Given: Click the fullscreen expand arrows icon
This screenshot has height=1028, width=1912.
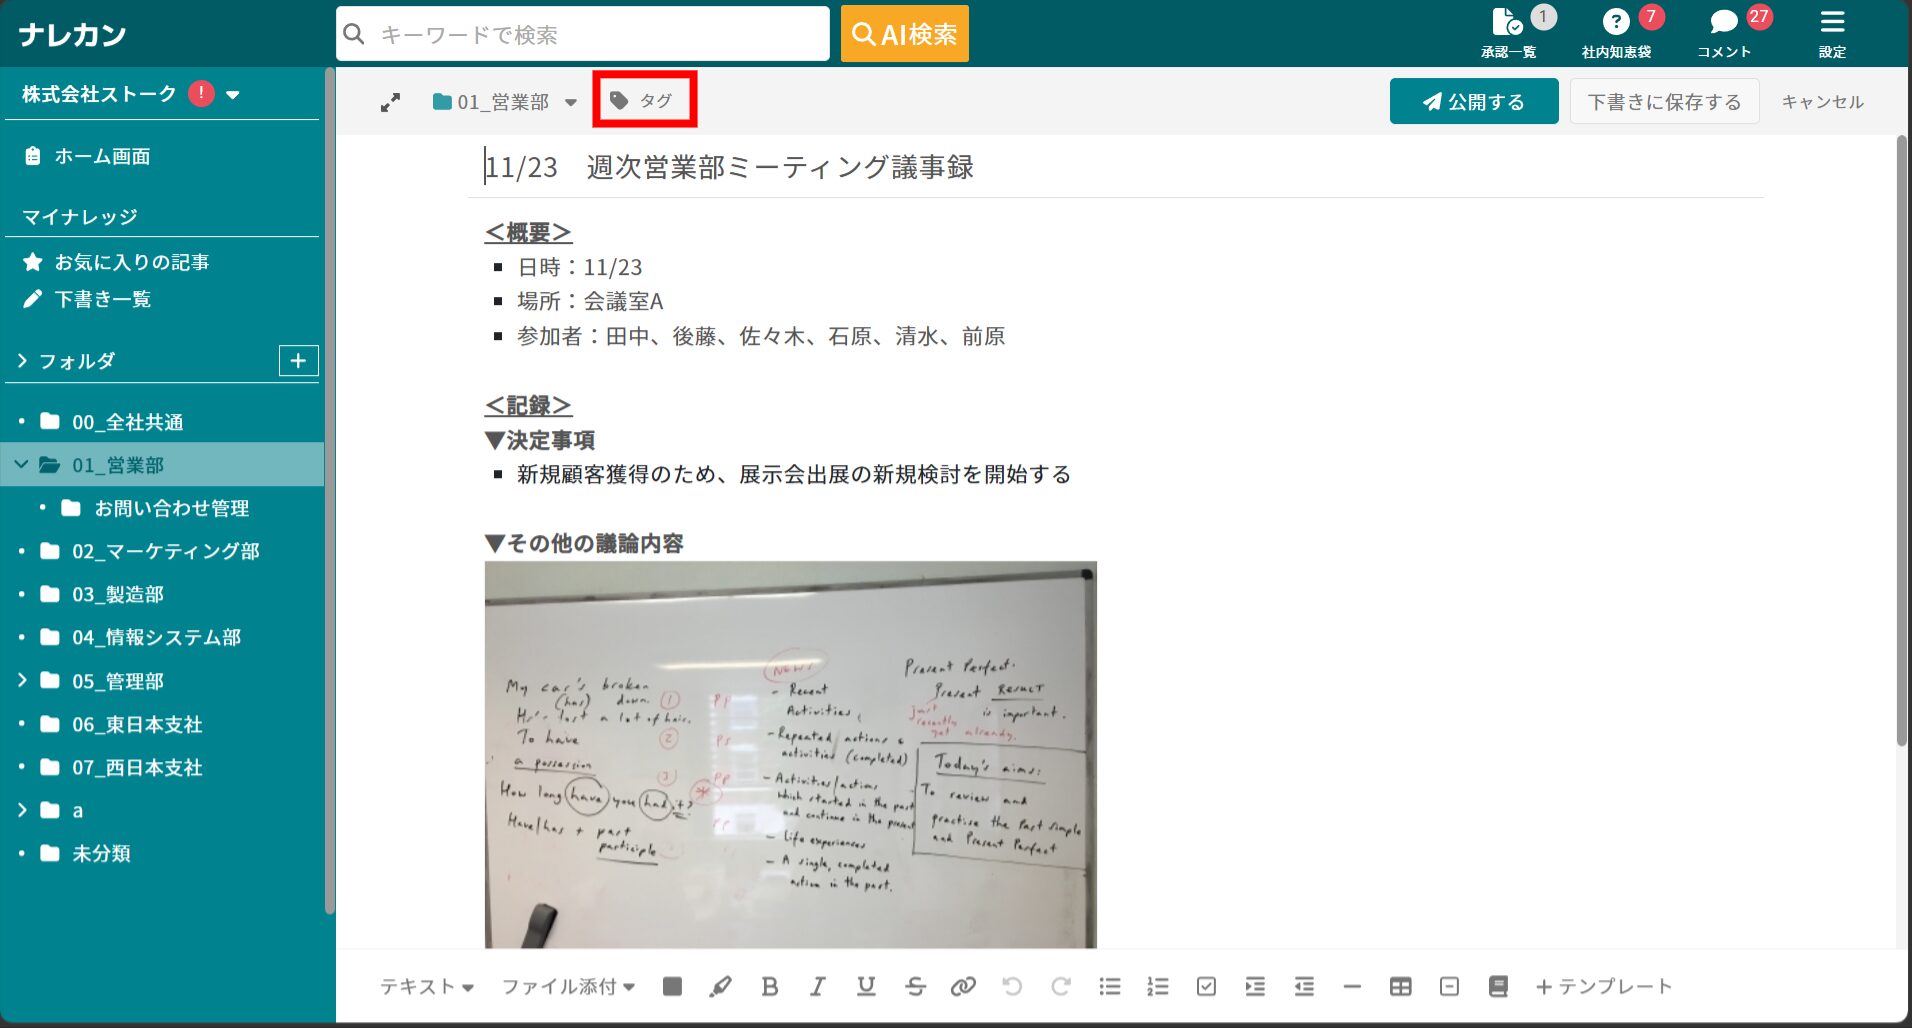Looking at the screenshot, I should 390,102.
